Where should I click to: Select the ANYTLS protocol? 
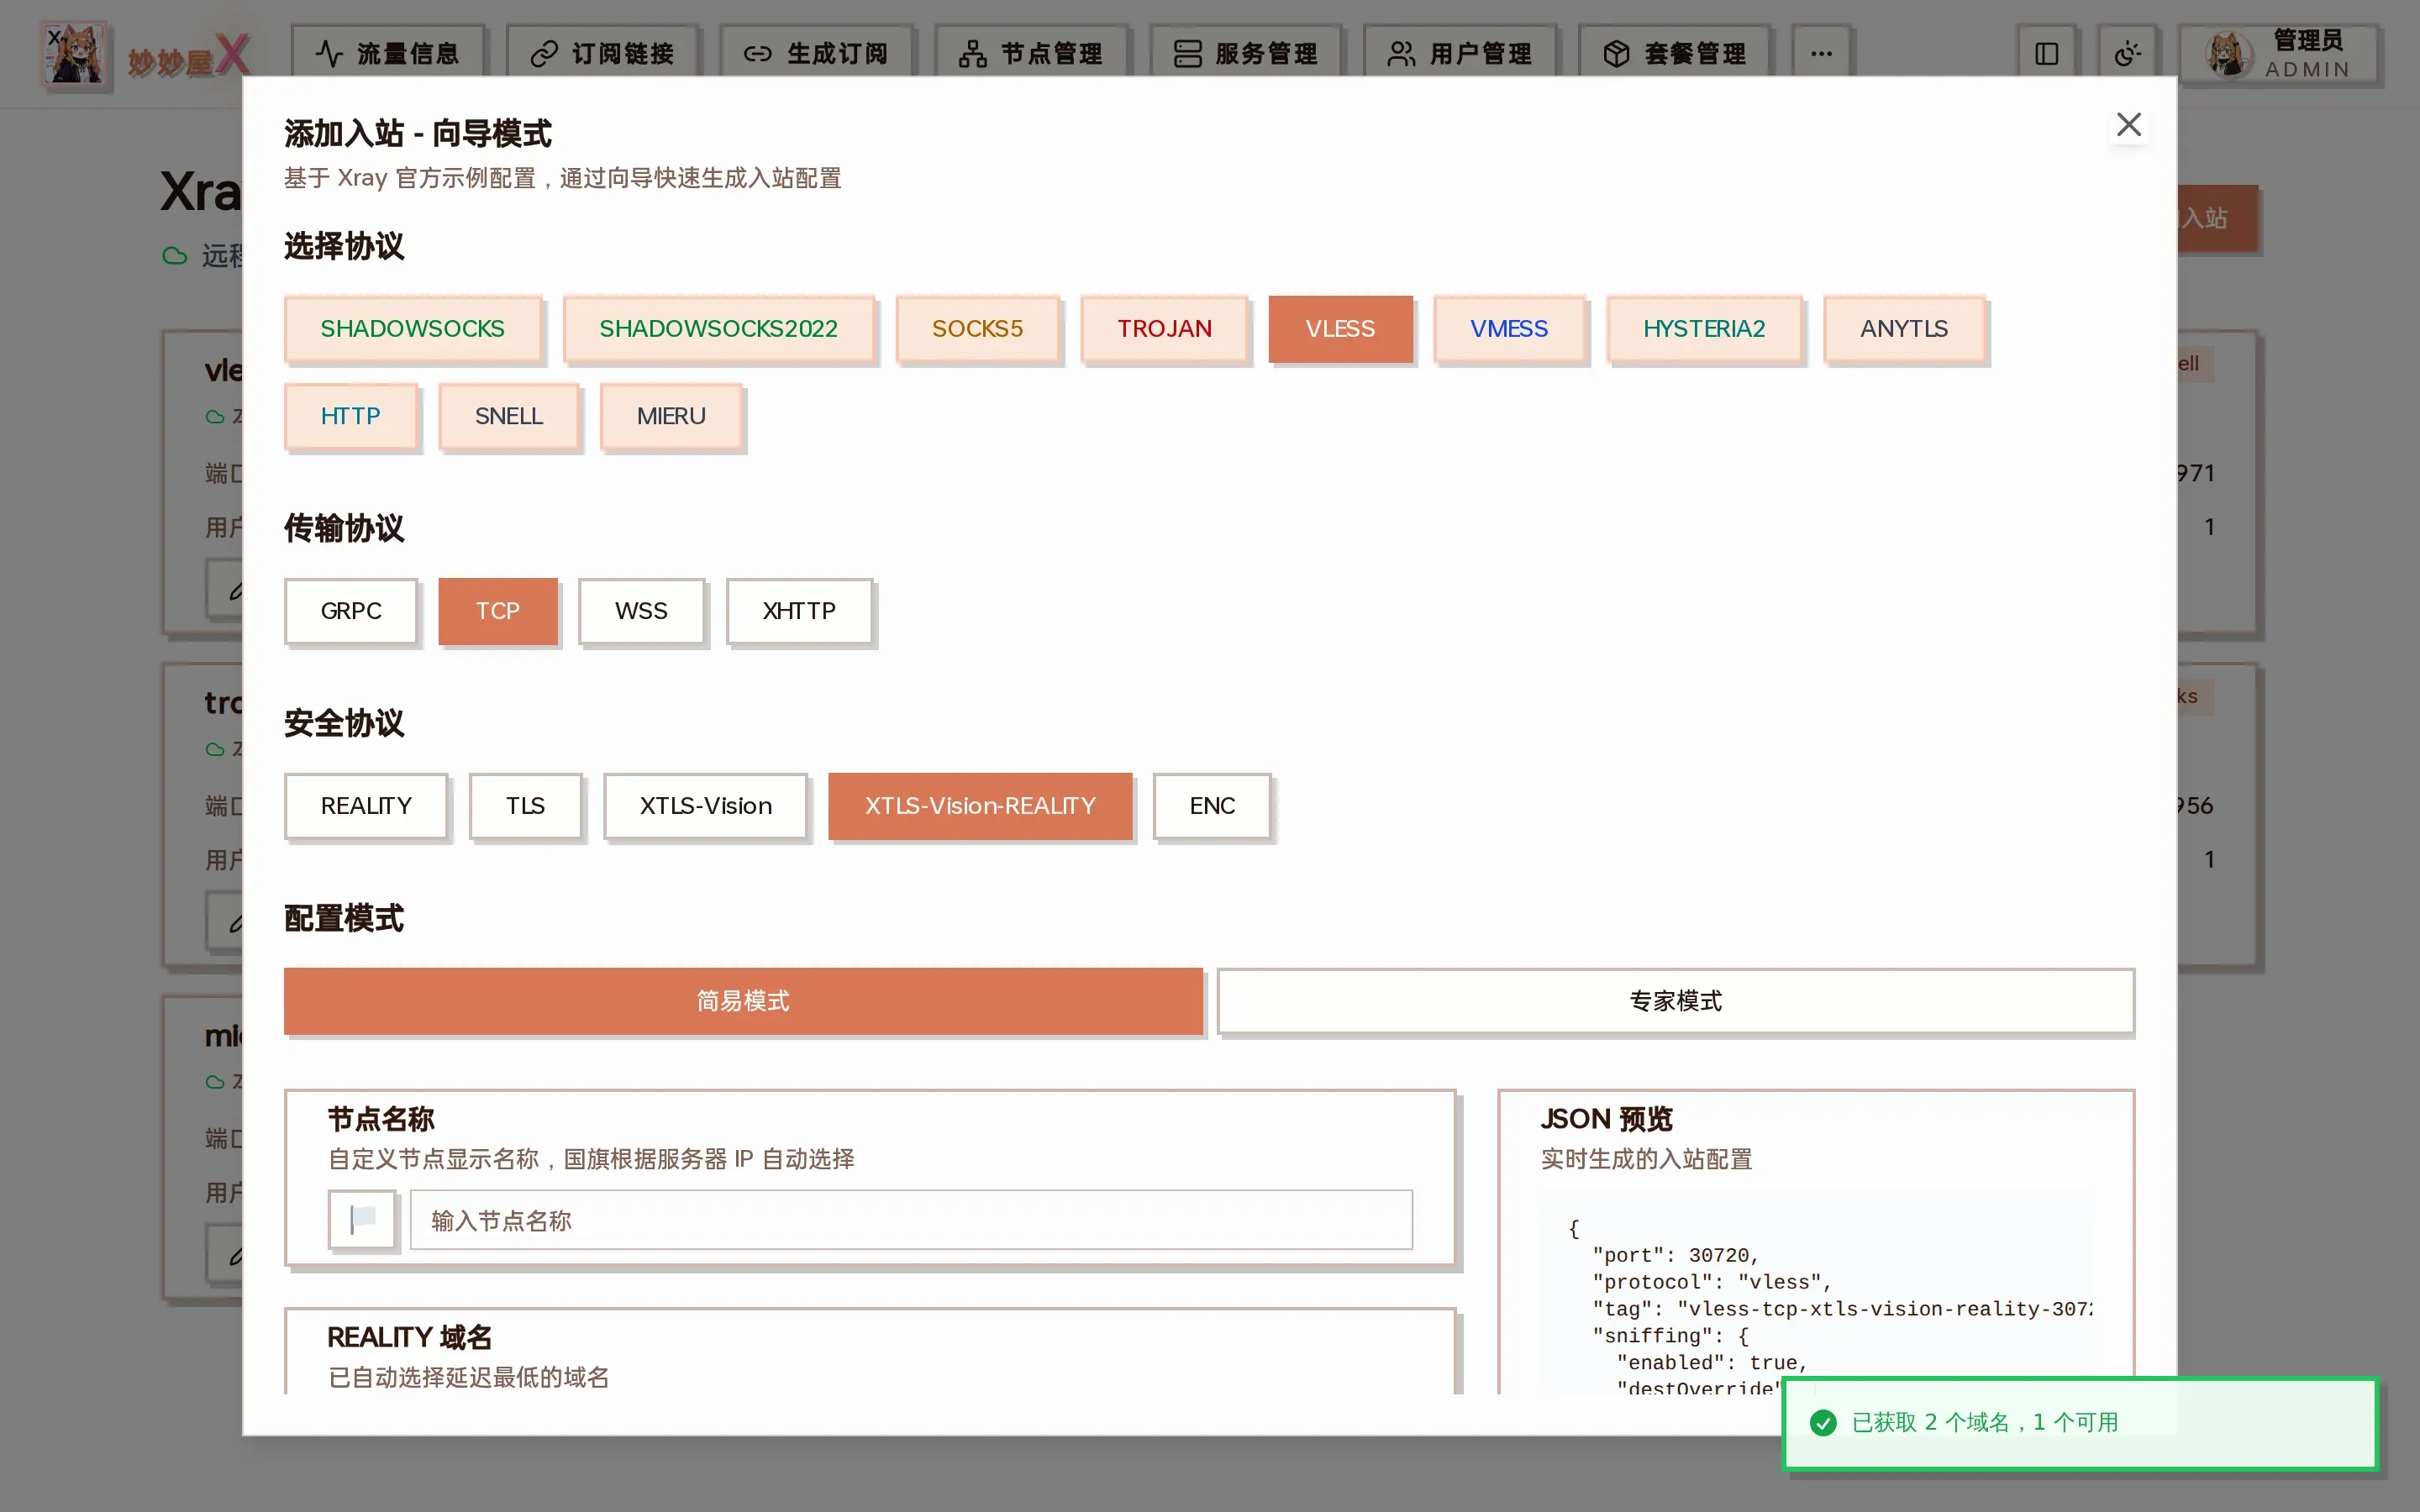pos(1903,329)
